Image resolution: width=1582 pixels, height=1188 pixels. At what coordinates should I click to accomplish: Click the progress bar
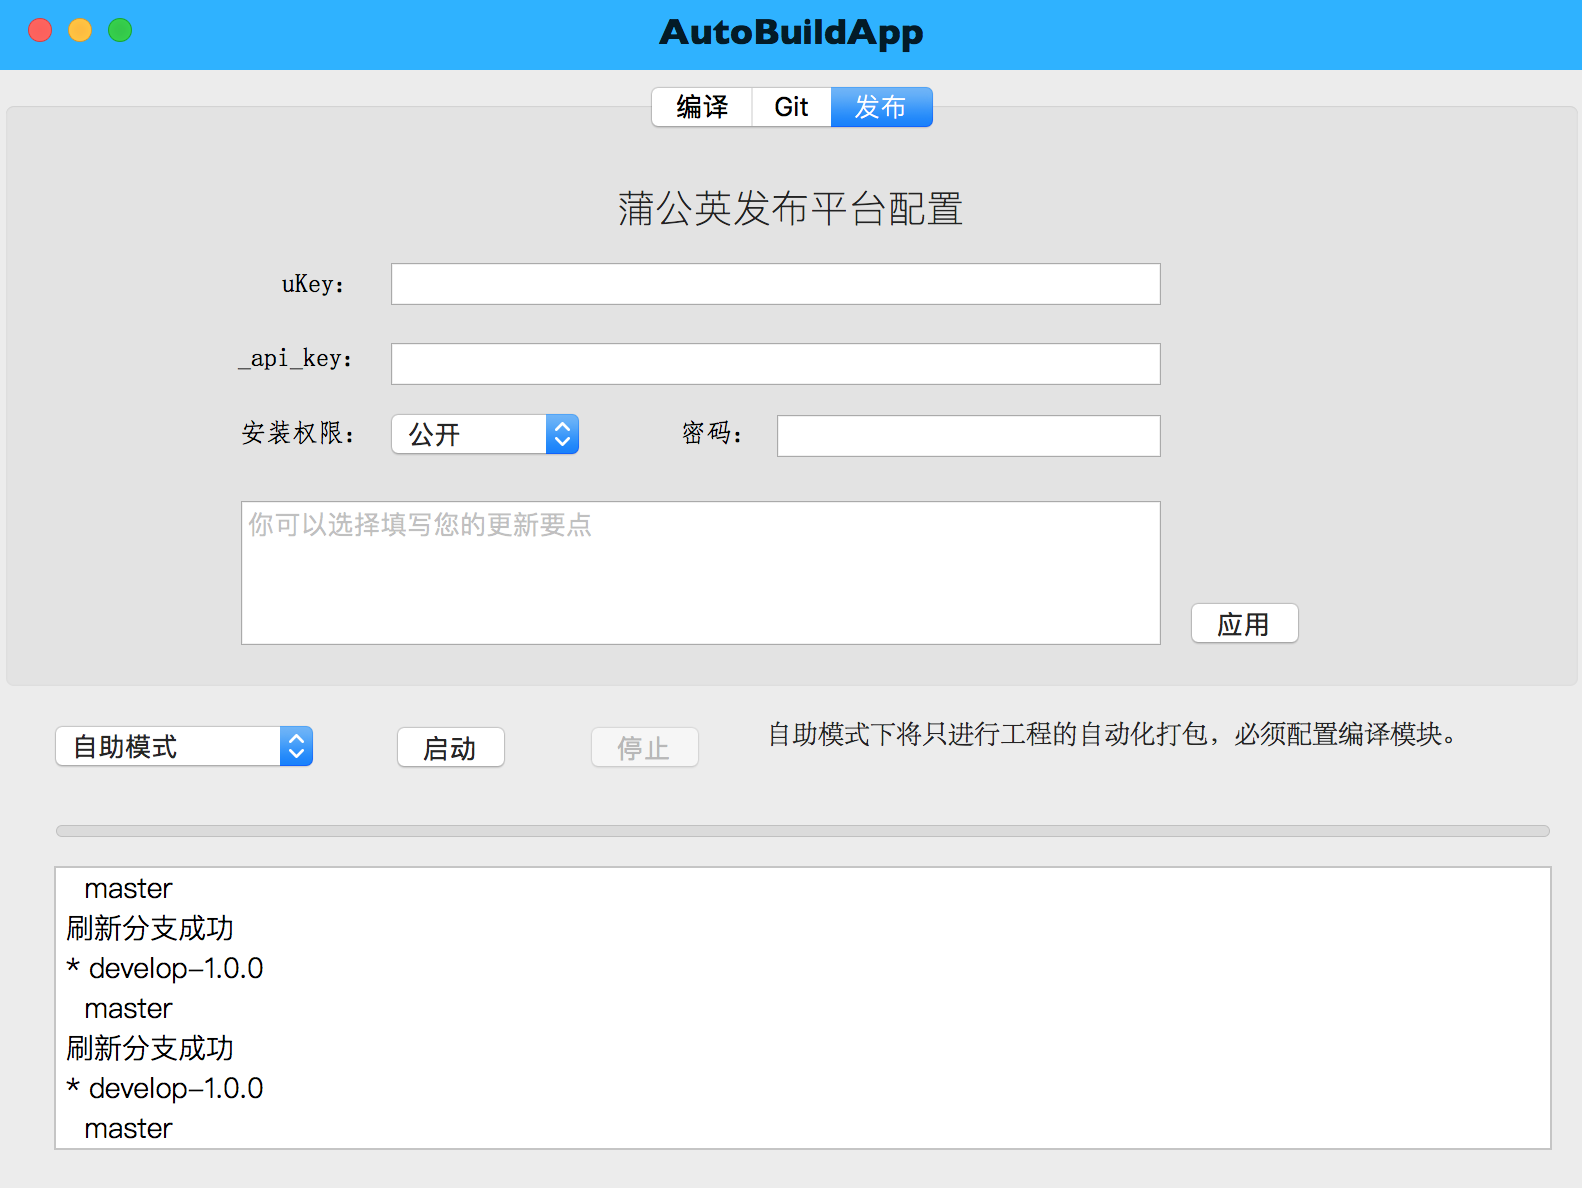point(802,831)
